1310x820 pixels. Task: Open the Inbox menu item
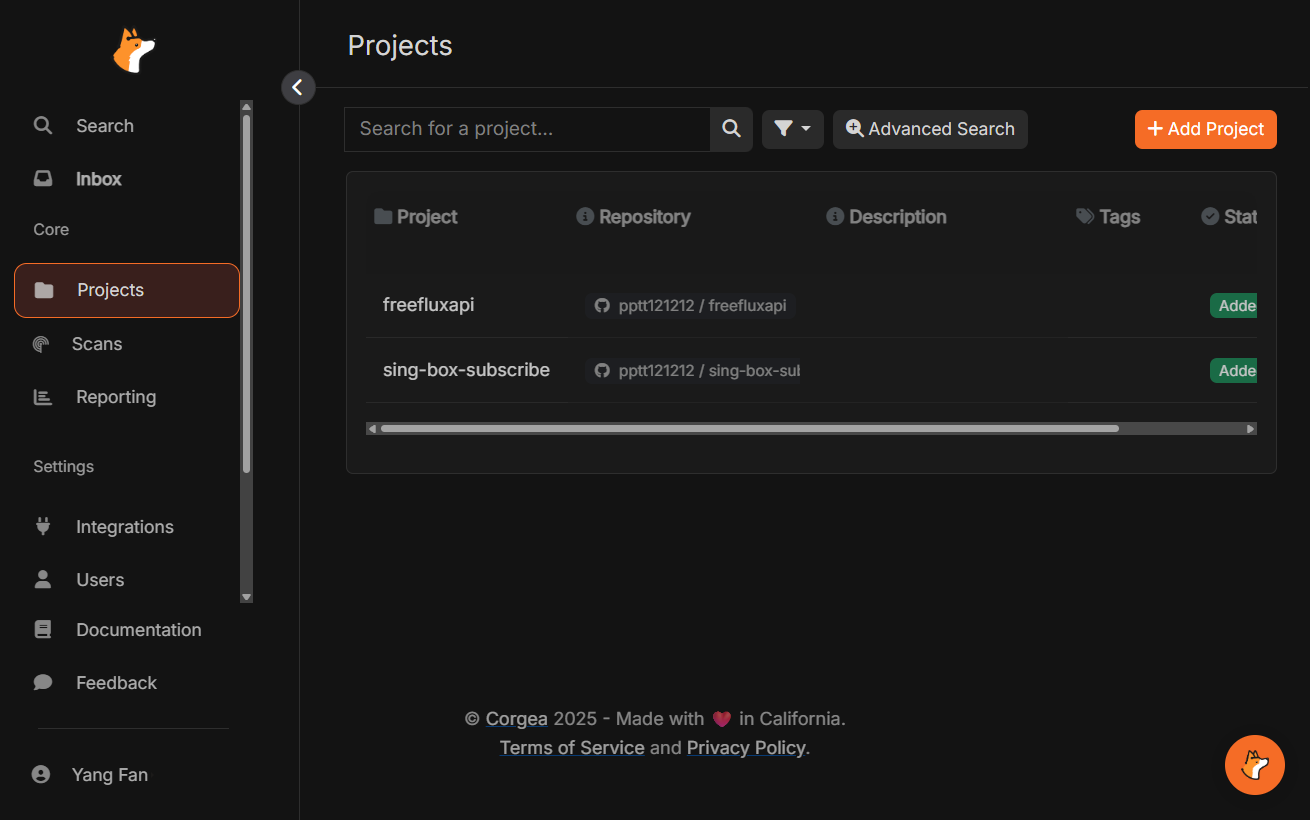99,179
